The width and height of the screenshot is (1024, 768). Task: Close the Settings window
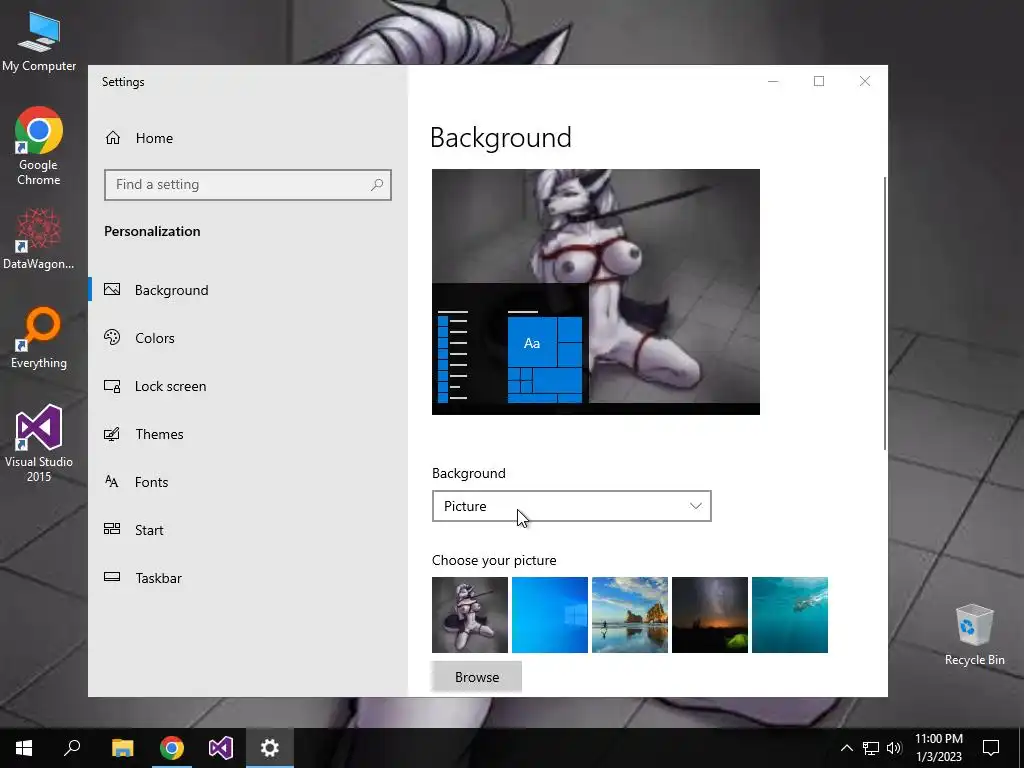(865, 81)
